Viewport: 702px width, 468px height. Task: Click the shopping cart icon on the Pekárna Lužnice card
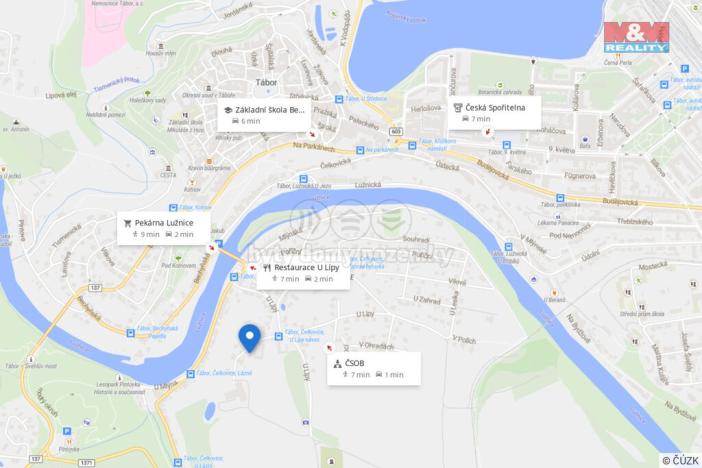click(x=127, y=223)
